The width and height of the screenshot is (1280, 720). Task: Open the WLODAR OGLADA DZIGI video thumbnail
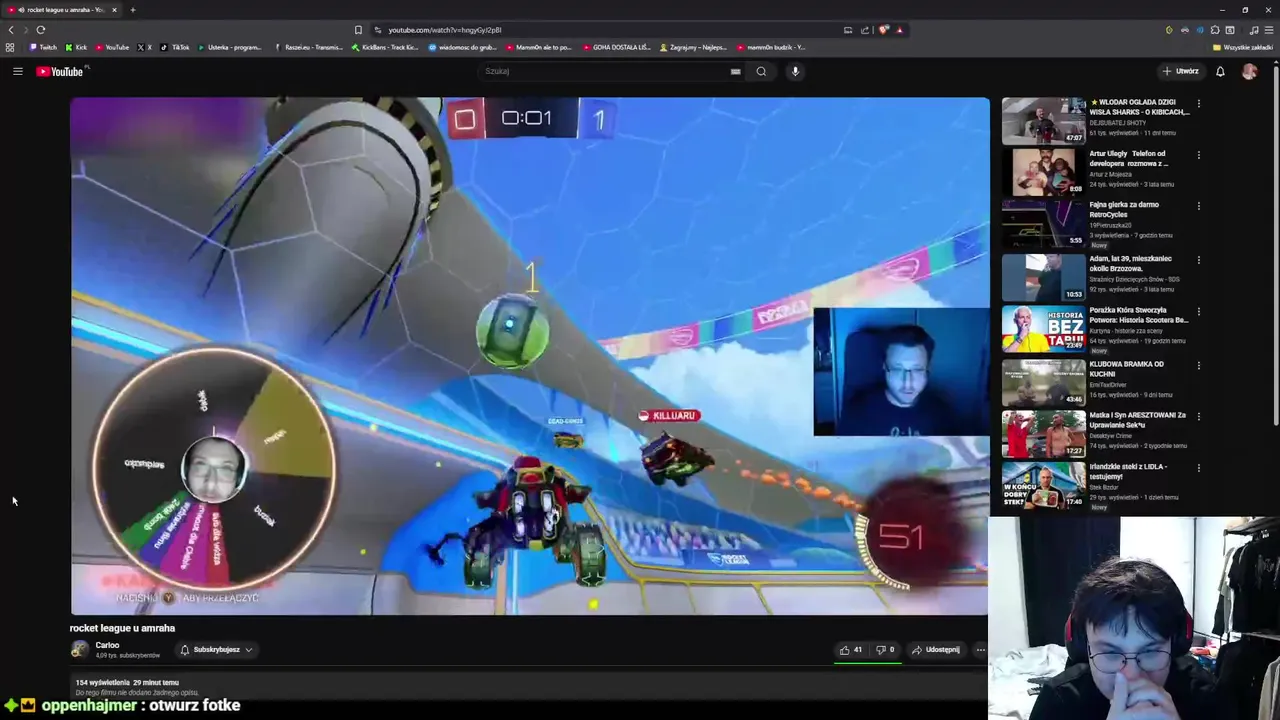pyautogui.click(x=1043, y=121)
